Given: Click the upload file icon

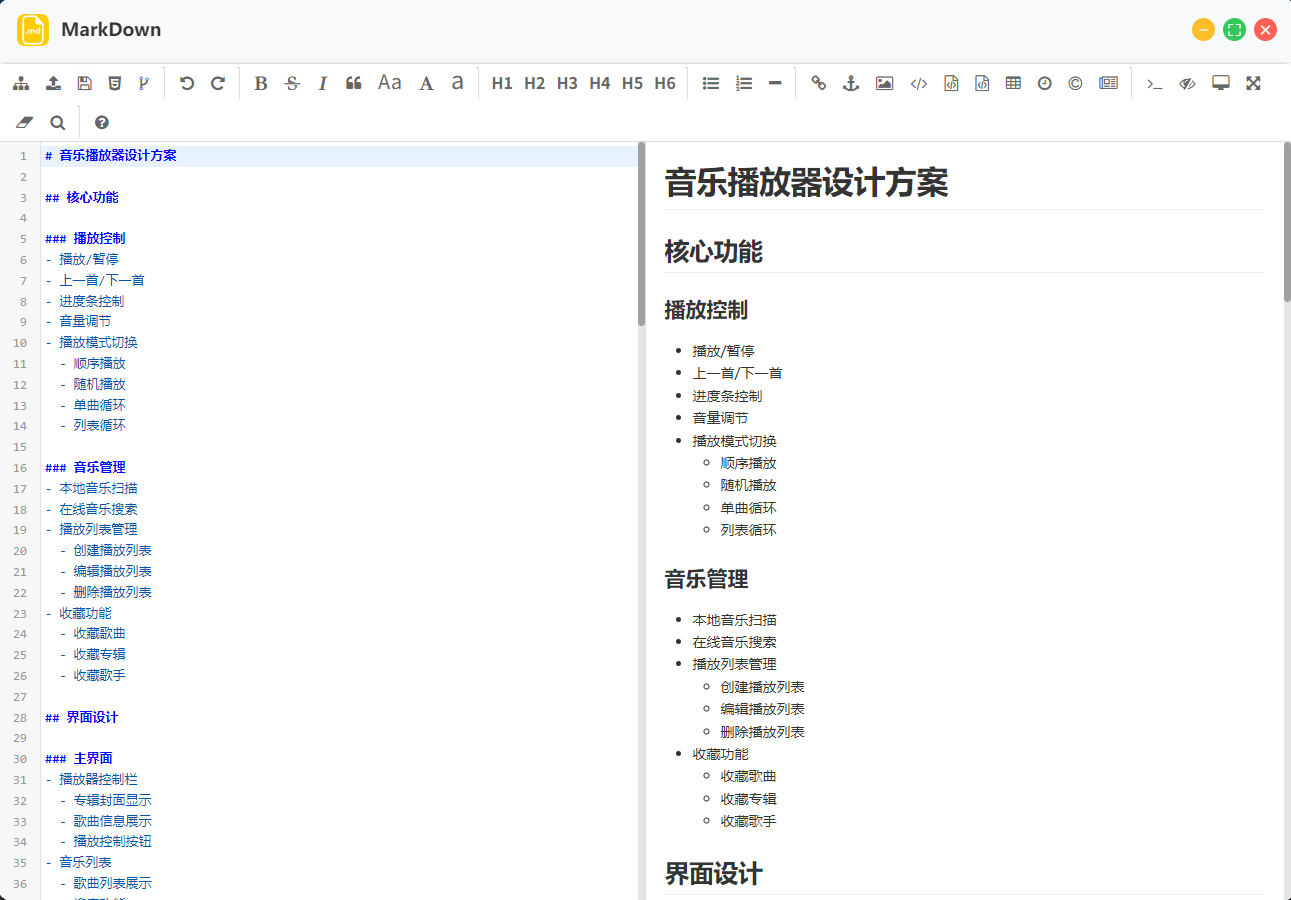Looking at the screenshot, I should [x=53, y=84].
